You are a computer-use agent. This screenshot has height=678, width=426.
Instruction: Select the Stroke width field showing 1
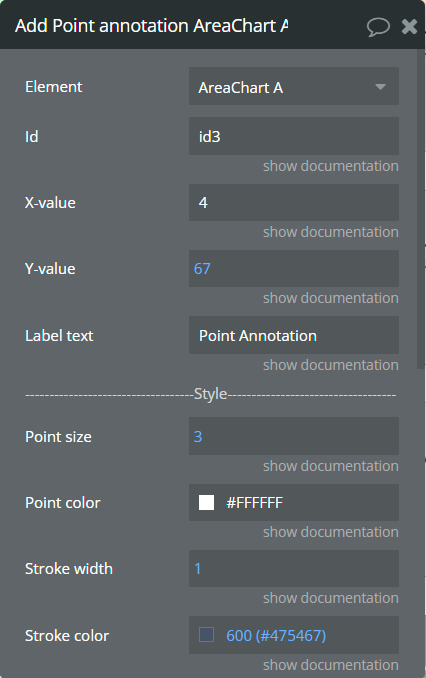[294, 569]
